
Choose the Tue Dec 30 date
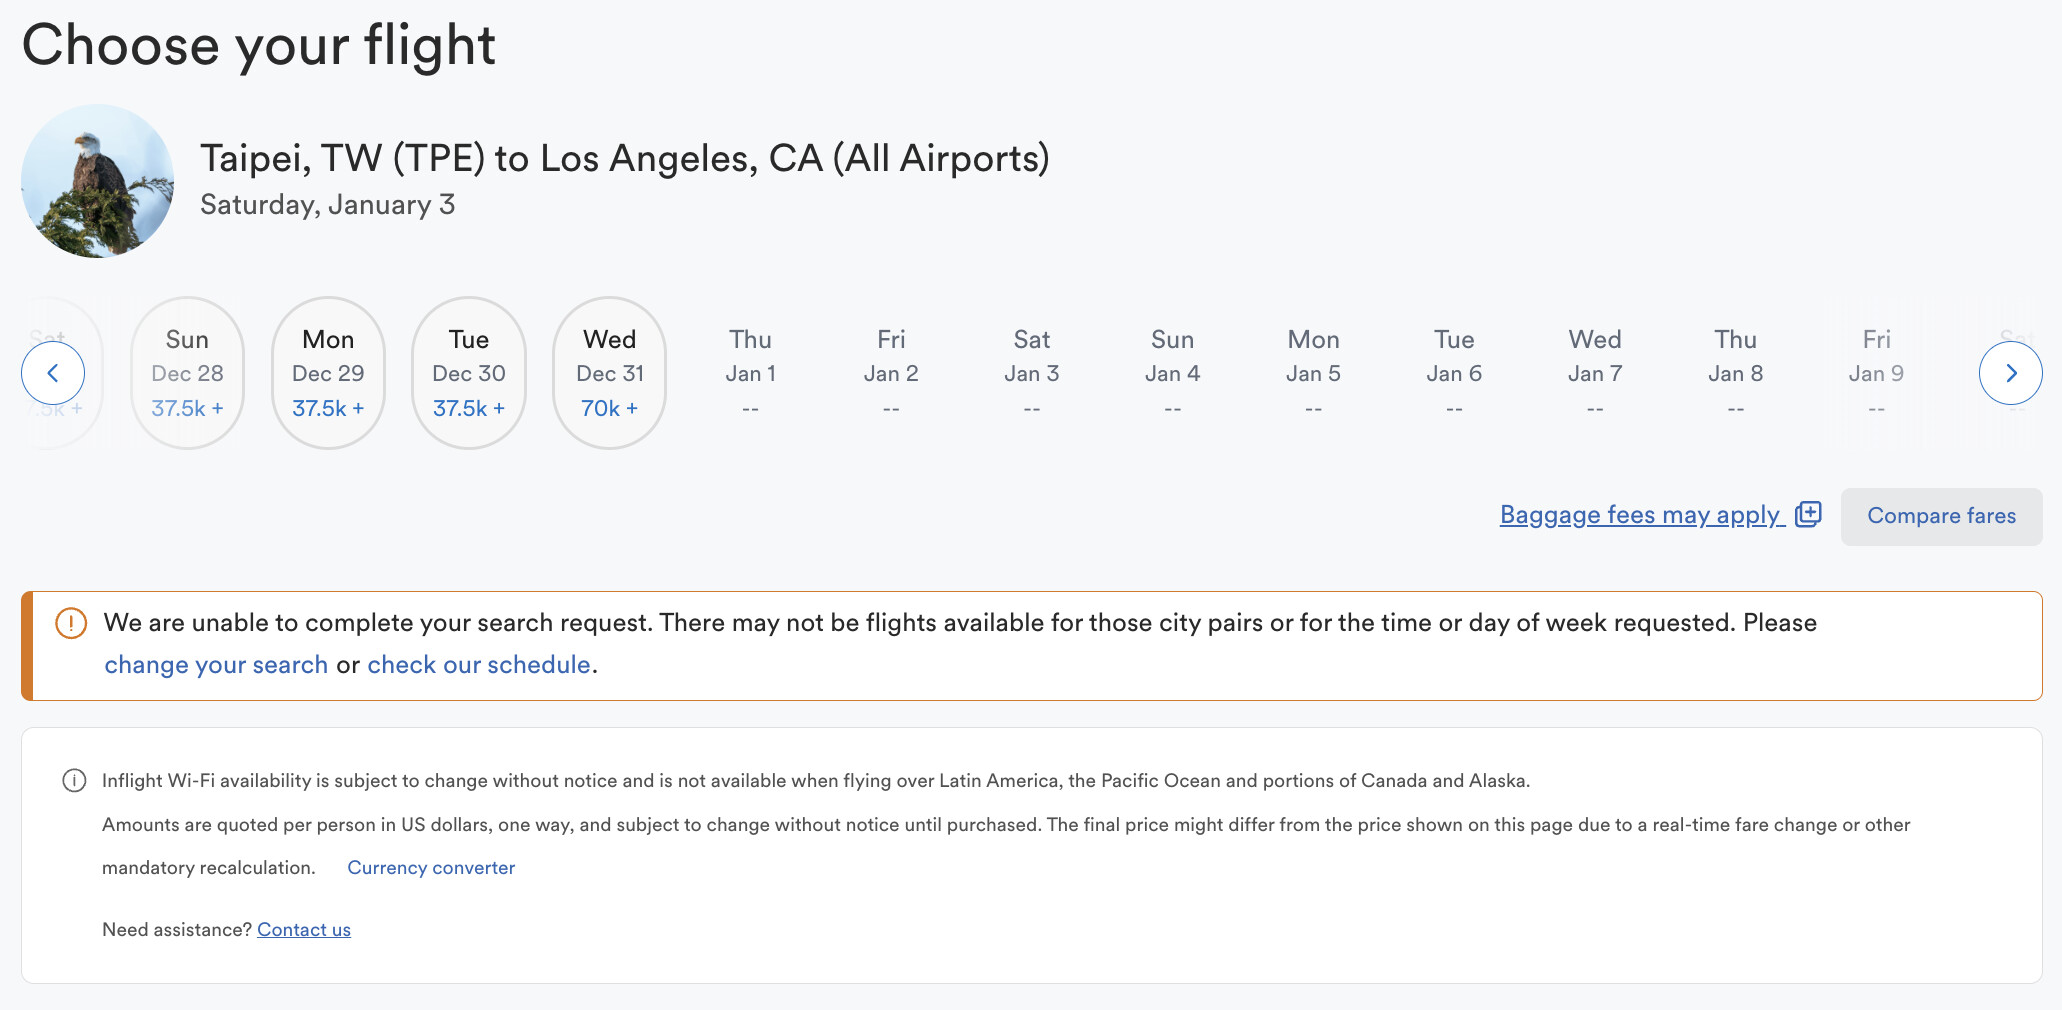(469, 373)
